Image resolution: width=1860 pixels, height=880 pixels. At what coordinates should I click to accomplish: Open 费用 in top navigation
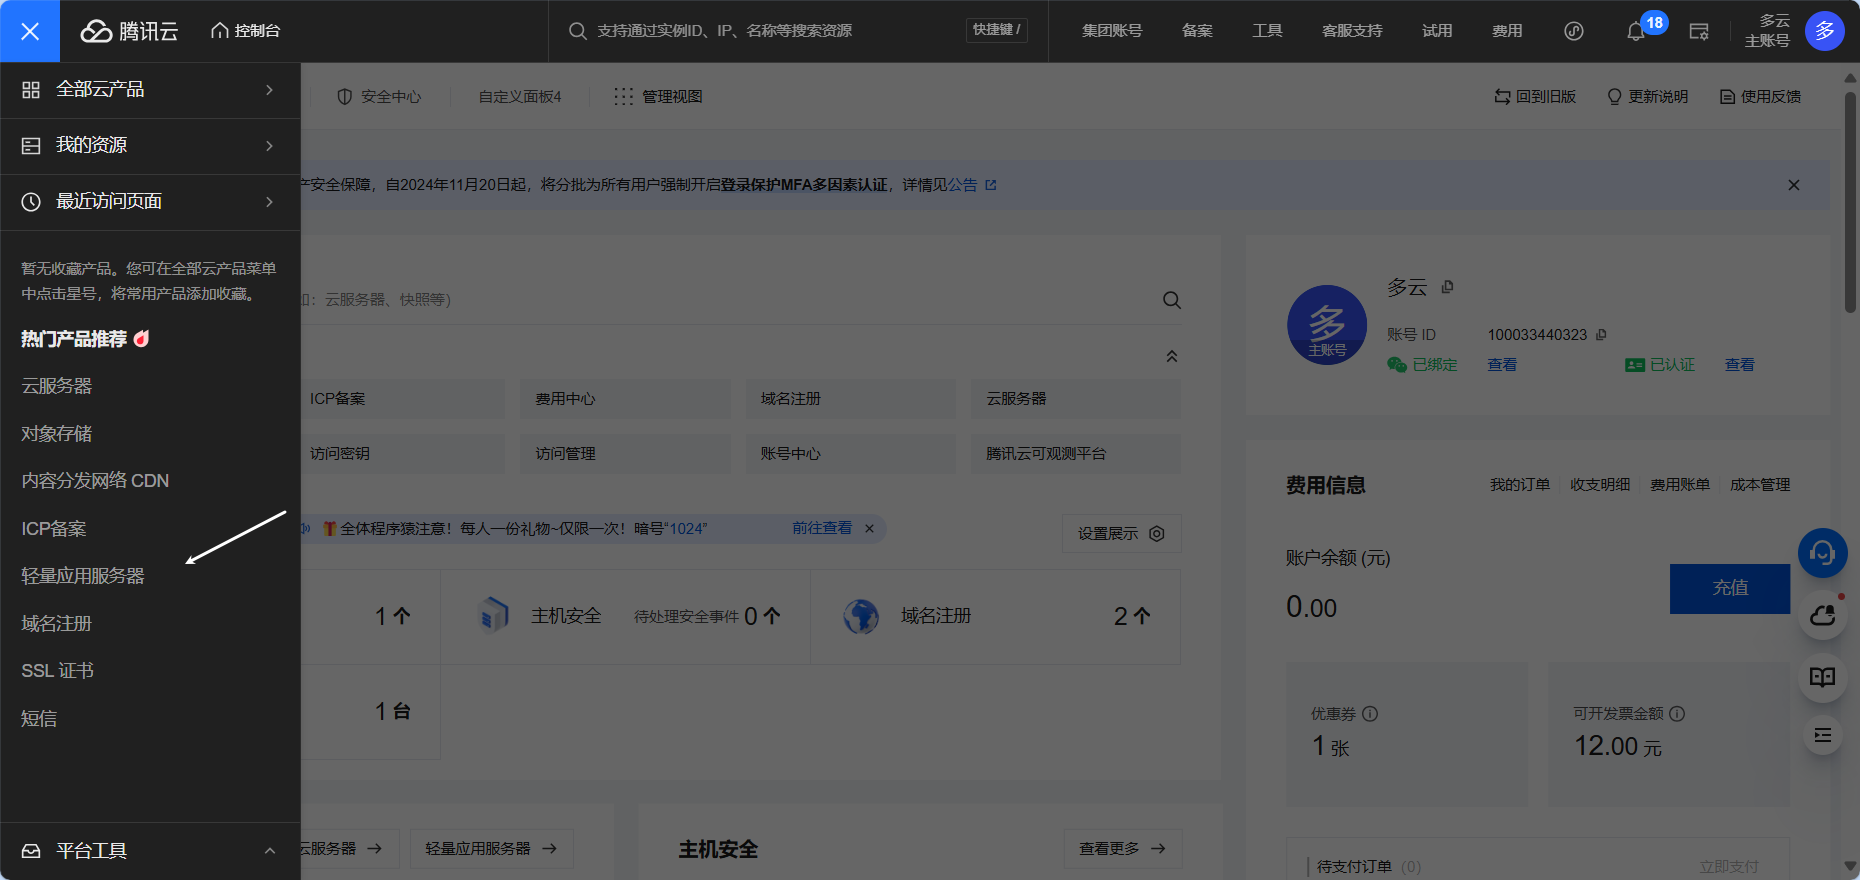pos(1506,31)
